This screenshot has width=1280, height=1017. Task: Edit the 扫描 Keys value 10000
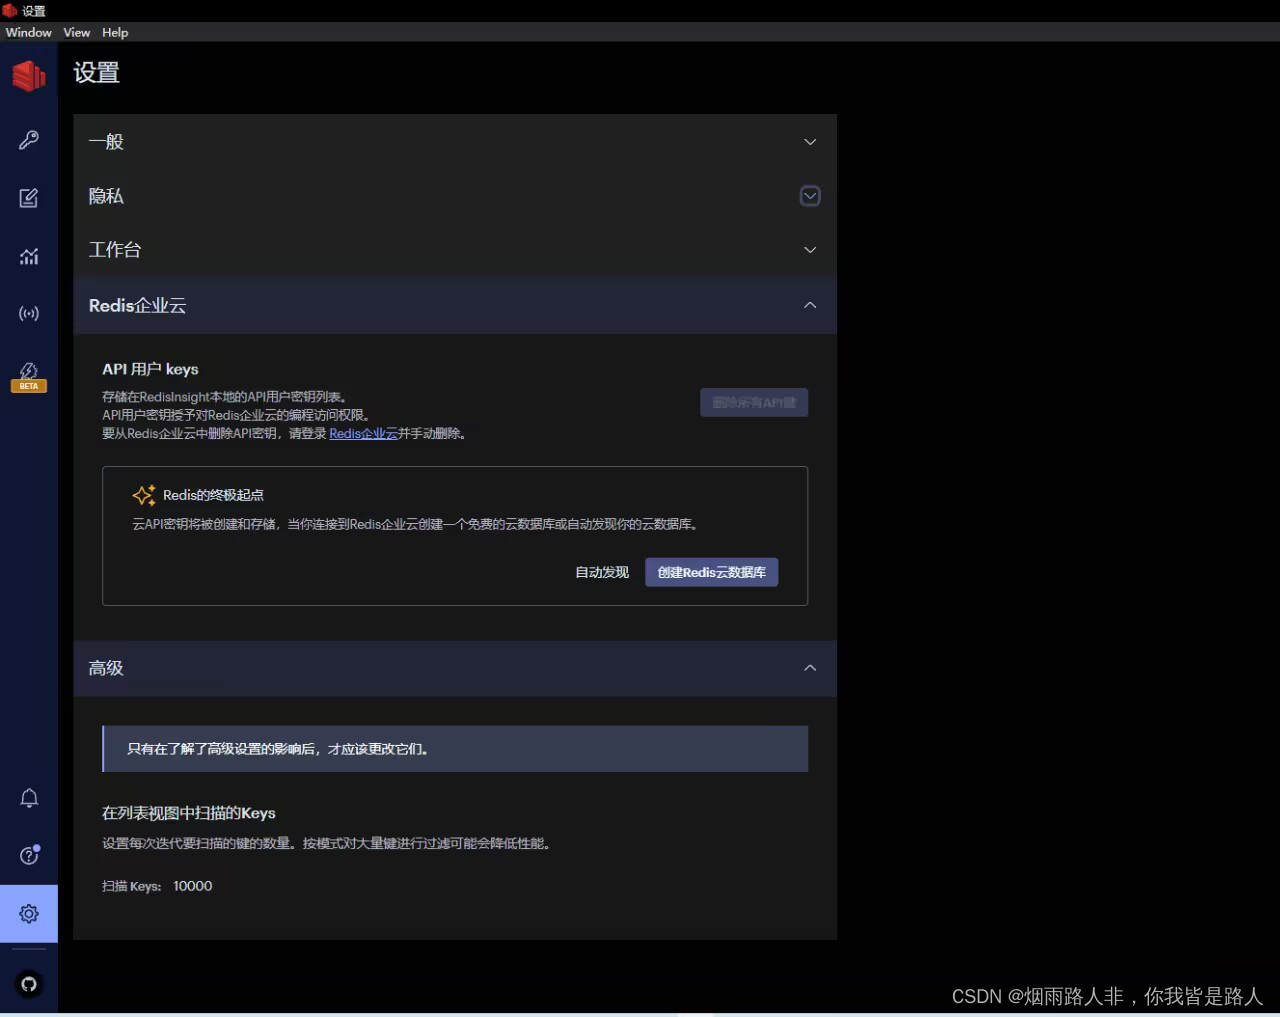click(x=192, y=886)
